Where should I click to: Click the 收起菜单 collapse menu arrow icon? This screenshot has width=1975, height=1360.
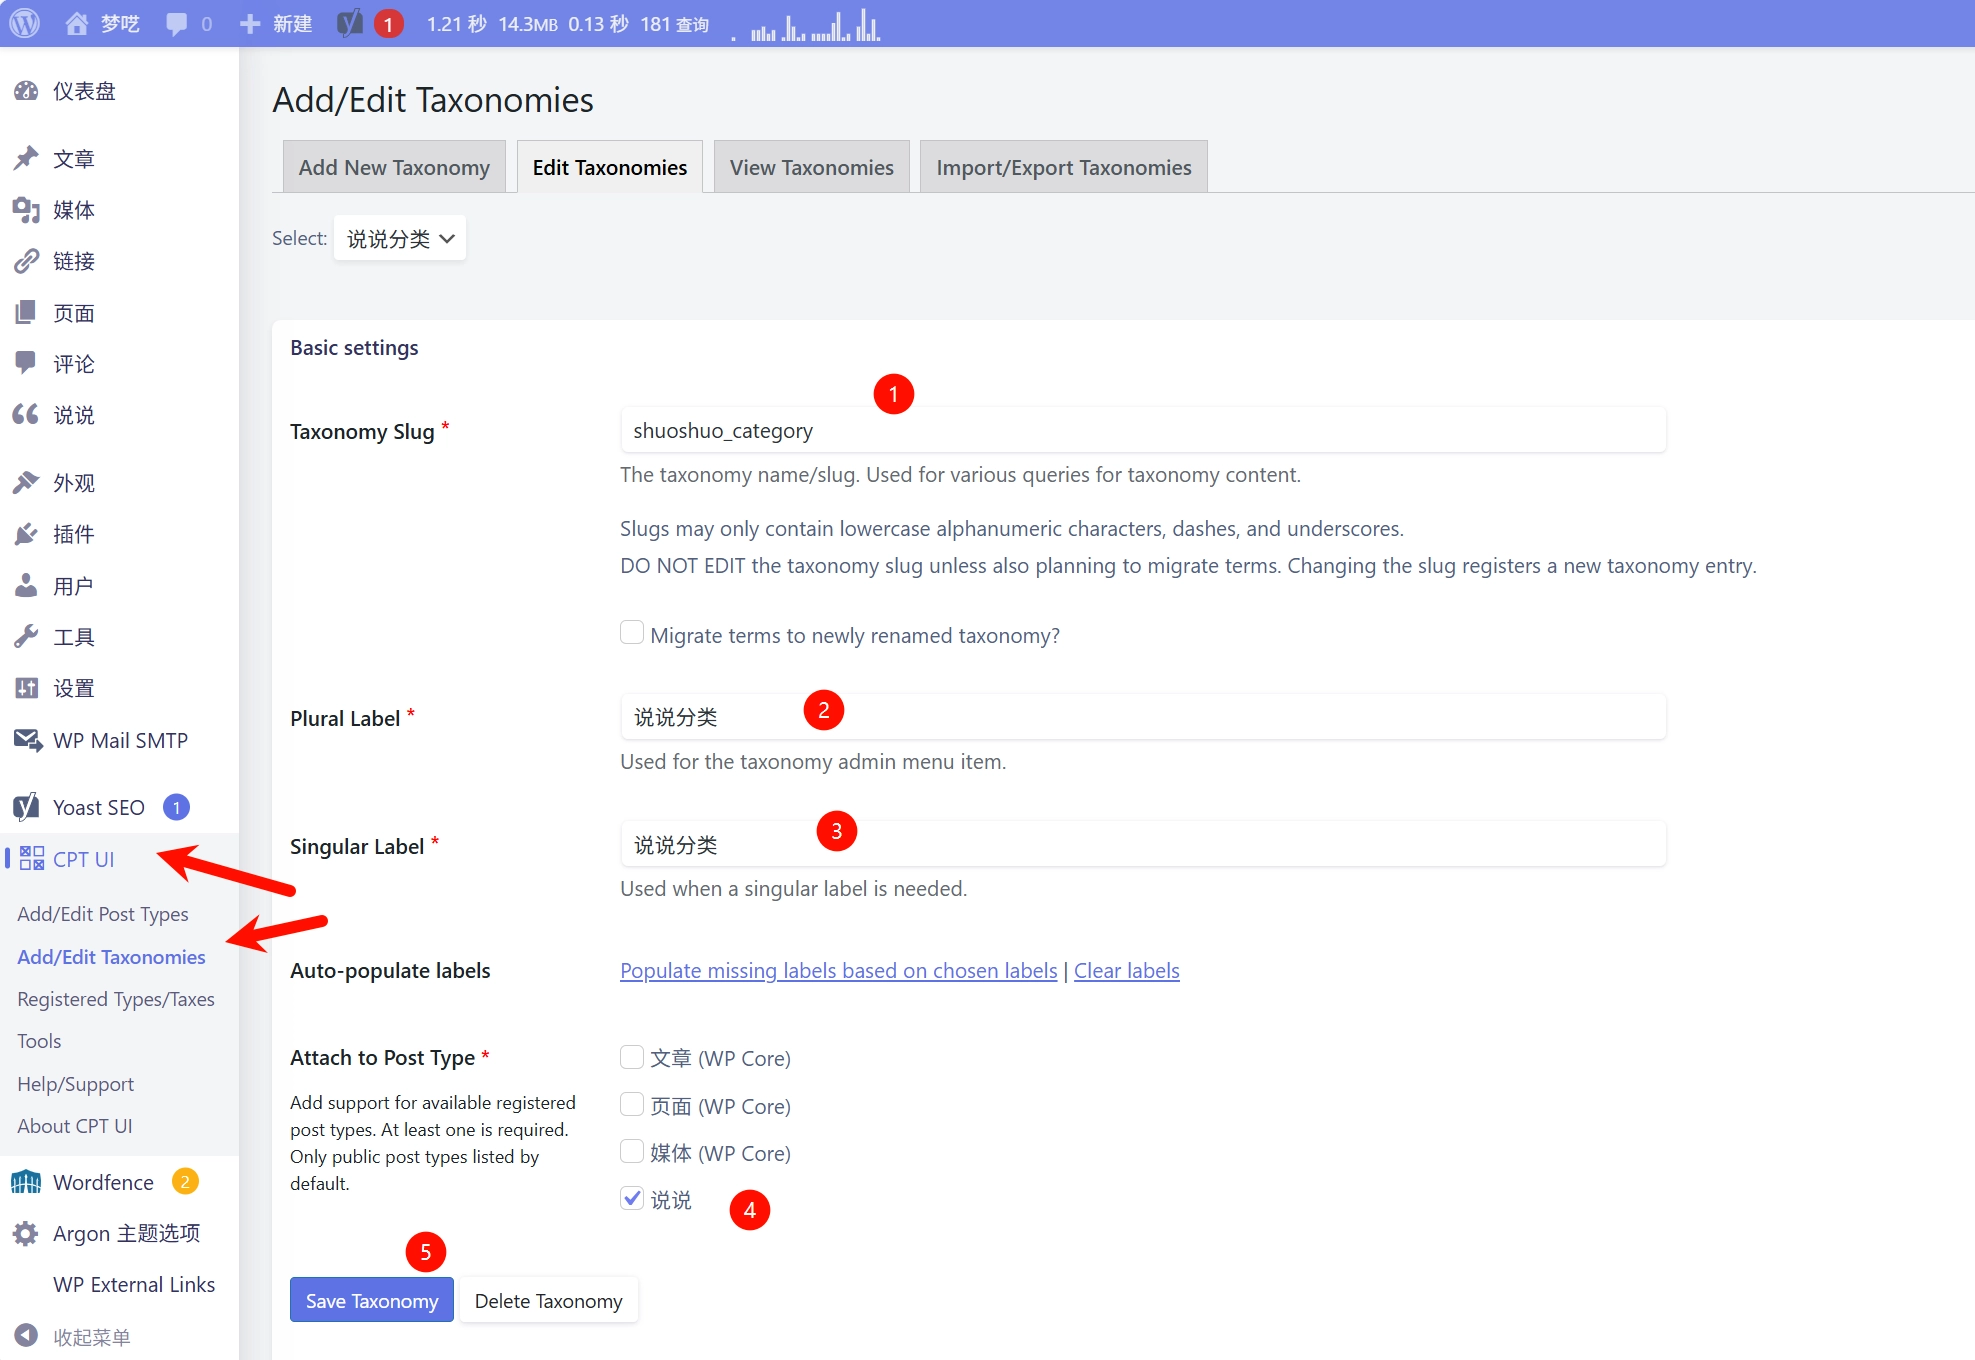tap(26, 1336)
